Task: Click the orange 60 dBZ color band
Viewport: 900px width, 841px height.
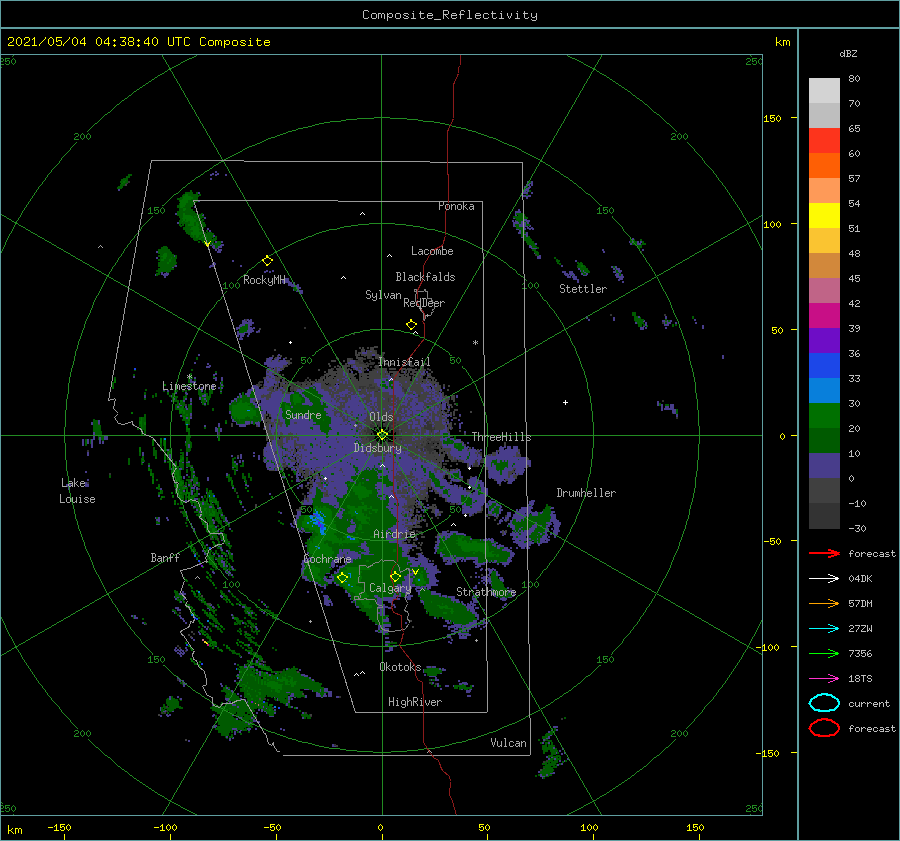Action: click(x=824, y=165)
